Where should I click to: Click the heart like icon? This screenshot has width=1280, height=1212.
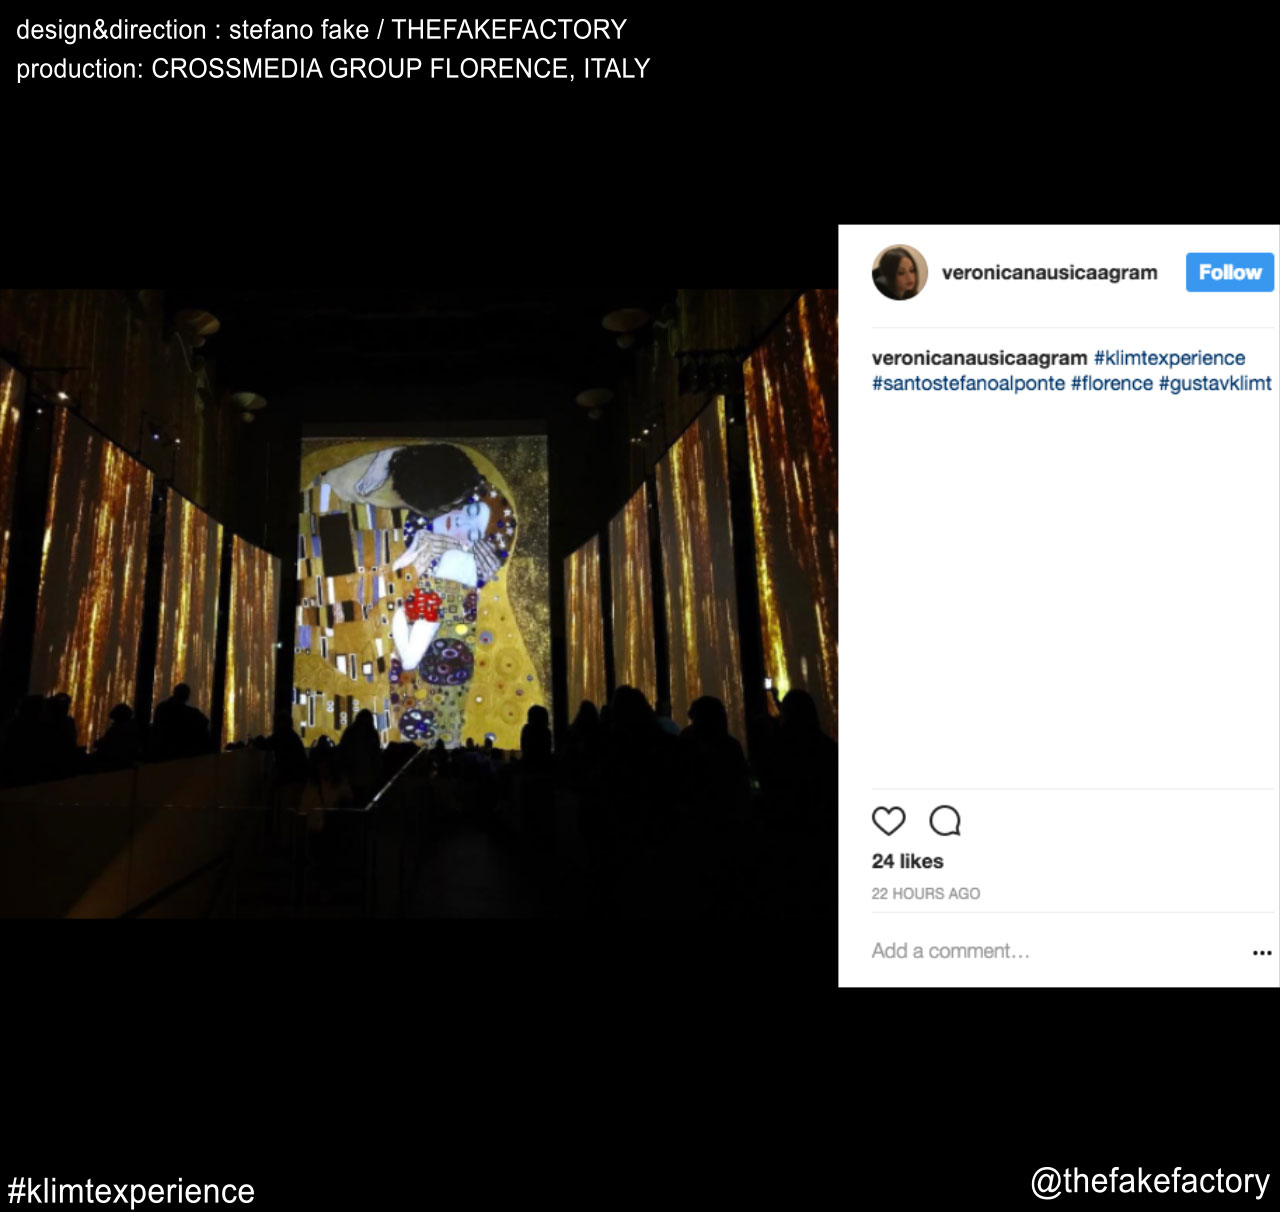click(888, 821)
